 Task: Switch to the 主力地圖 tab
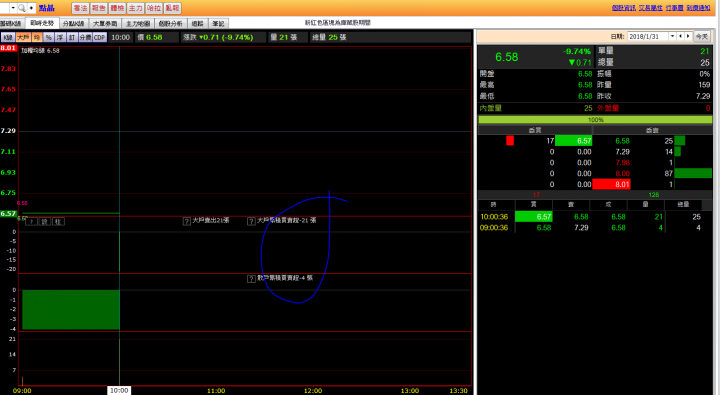(x=138, y=23)
